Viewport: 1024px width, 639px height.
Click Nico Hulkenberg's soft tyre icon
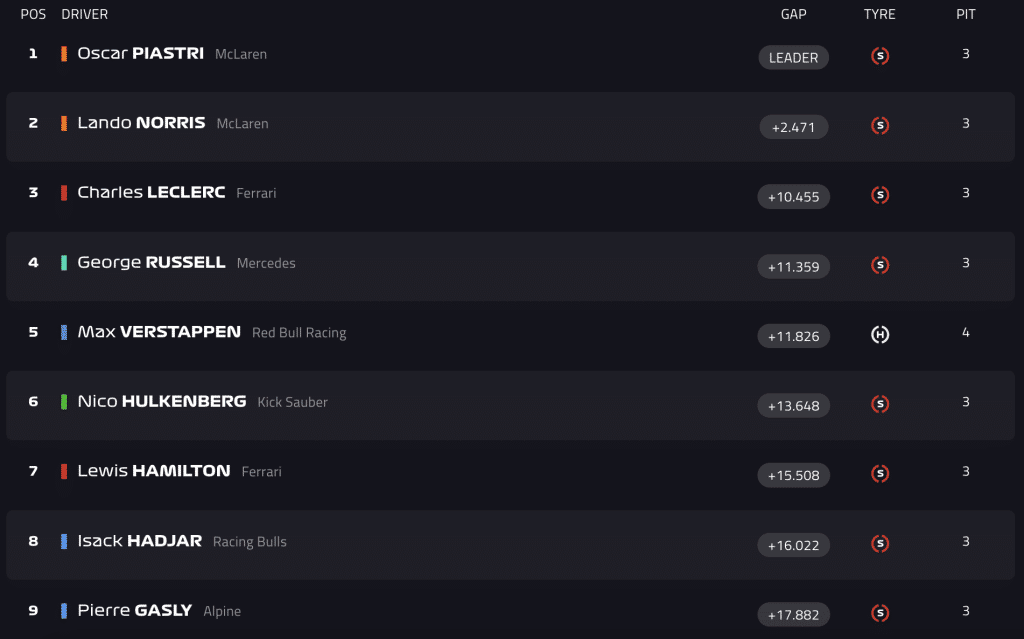pyautogui.click(x=880, y=404)
